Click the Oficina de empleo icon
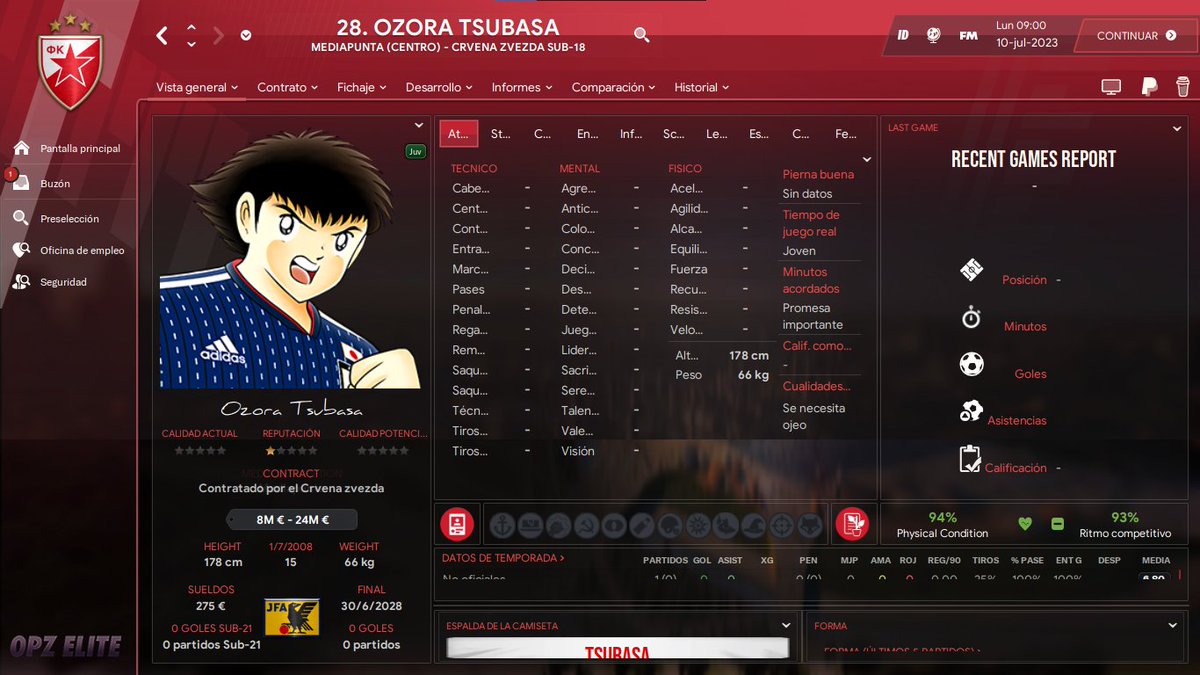 coord(21,250)
